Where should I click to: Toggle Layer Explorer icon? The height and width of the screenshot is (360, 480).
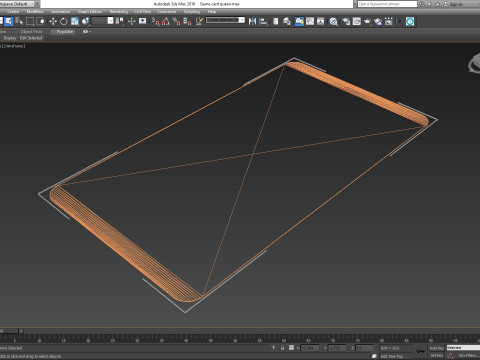pyautogui.click(x=287, y=21)
